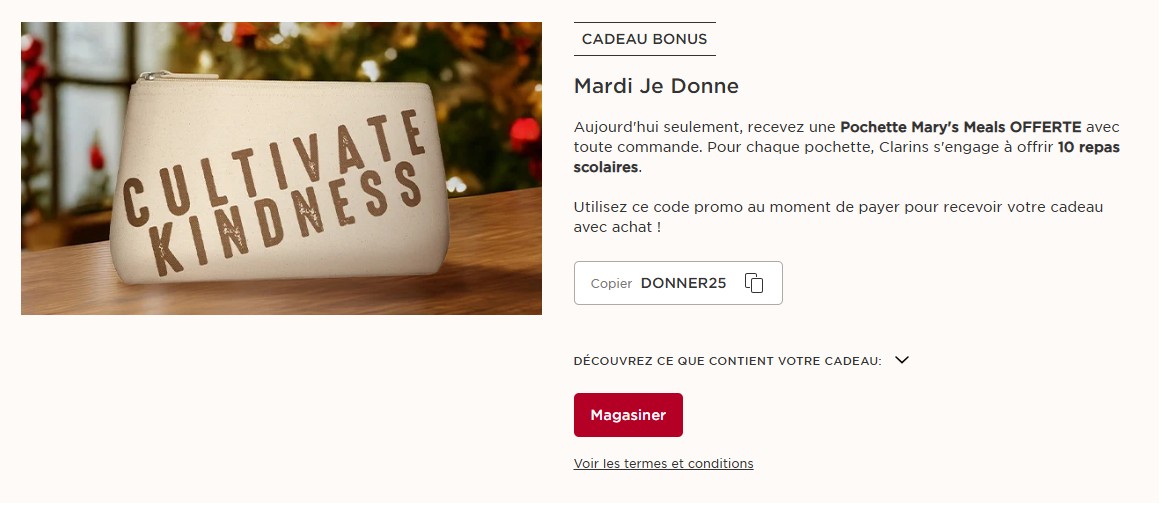Click the copy icon beside DONNER25
The height and width of the screenshot is (510, 1161).
(754, 283)
